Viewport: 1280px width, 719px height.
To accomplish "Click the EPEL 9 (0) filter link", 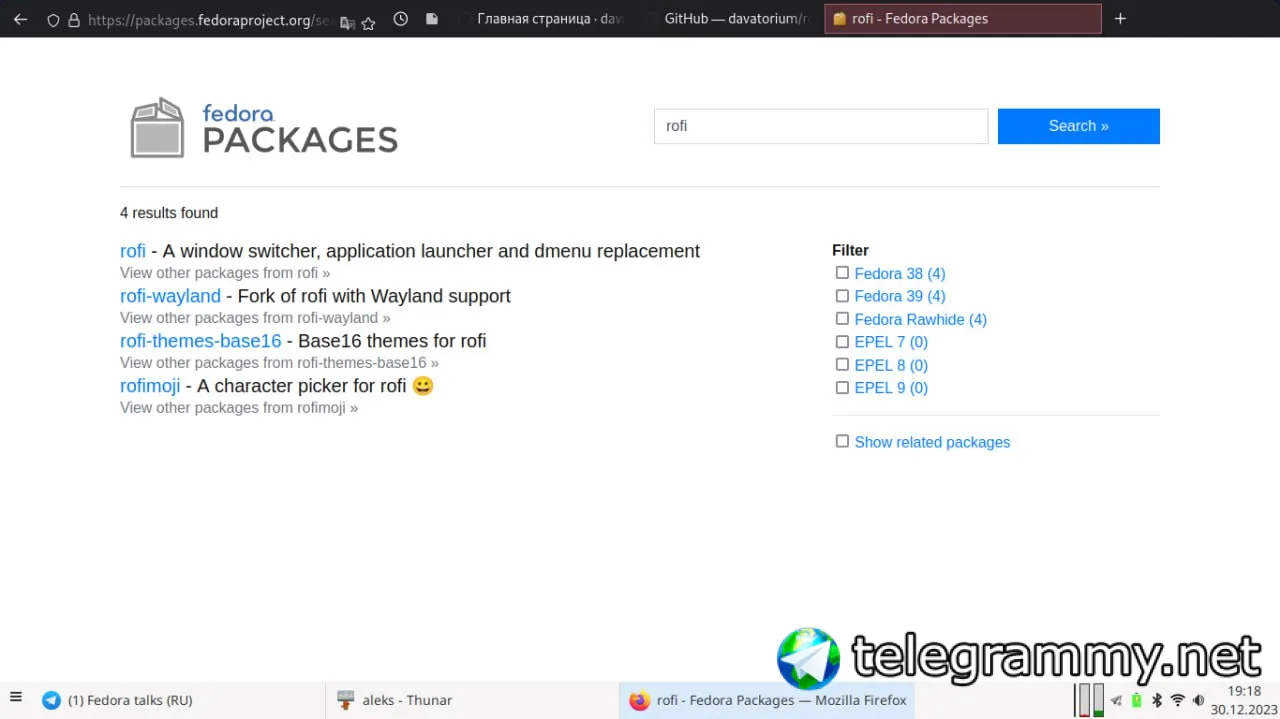I will coord(891,389).
